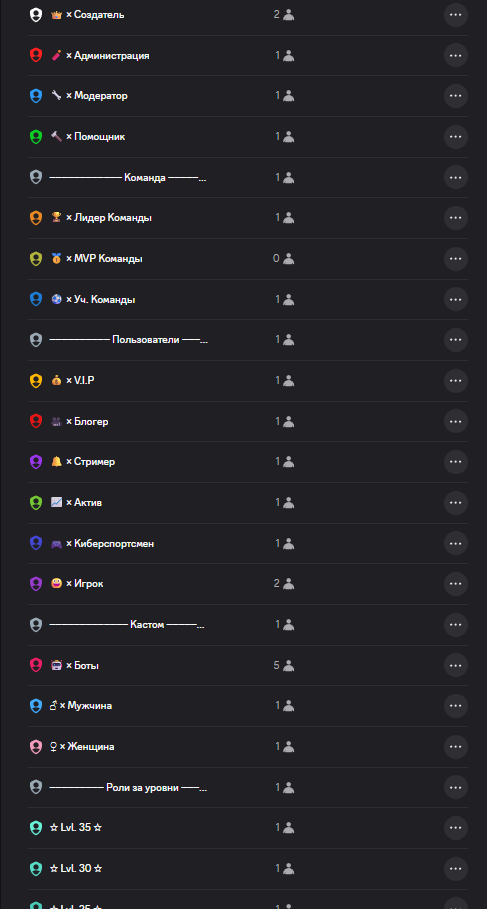
Task: Click the red shield icon beside Администрация
Action: 36,55
